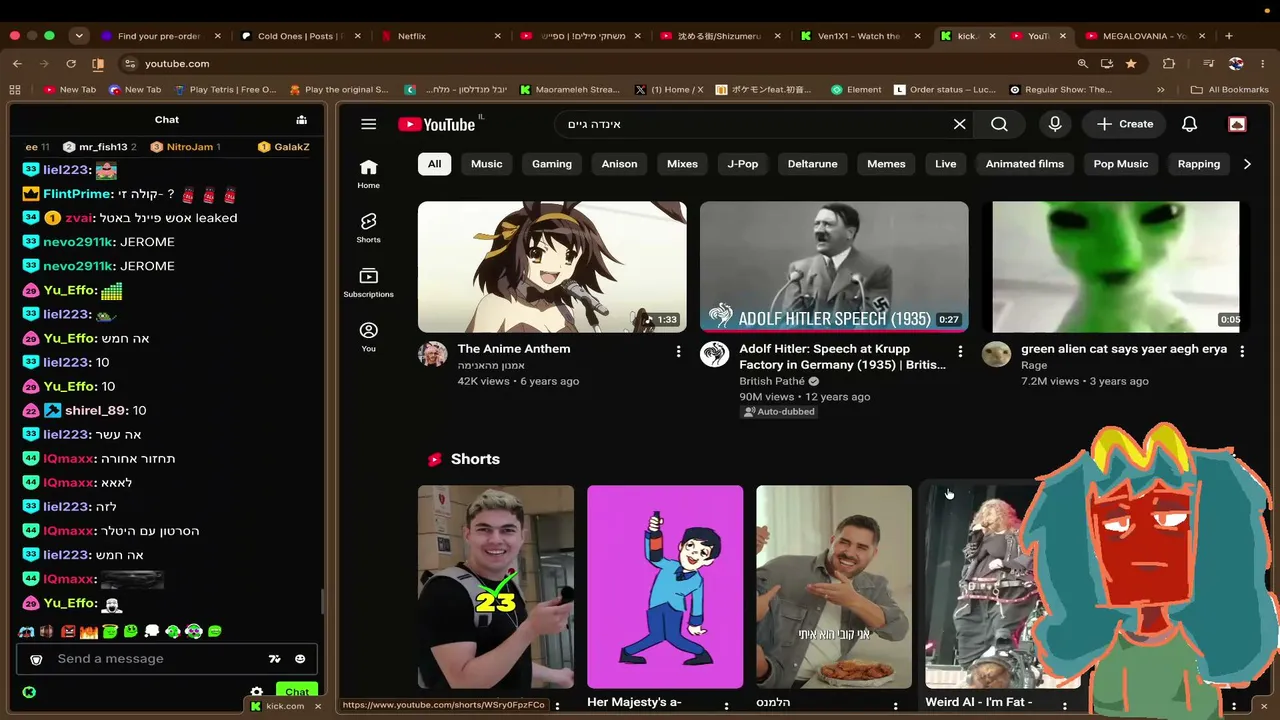Open the green alien cat video title
Viewport: 1280px width, 720px height.
pyautogui.click(x=1124, y=349)
